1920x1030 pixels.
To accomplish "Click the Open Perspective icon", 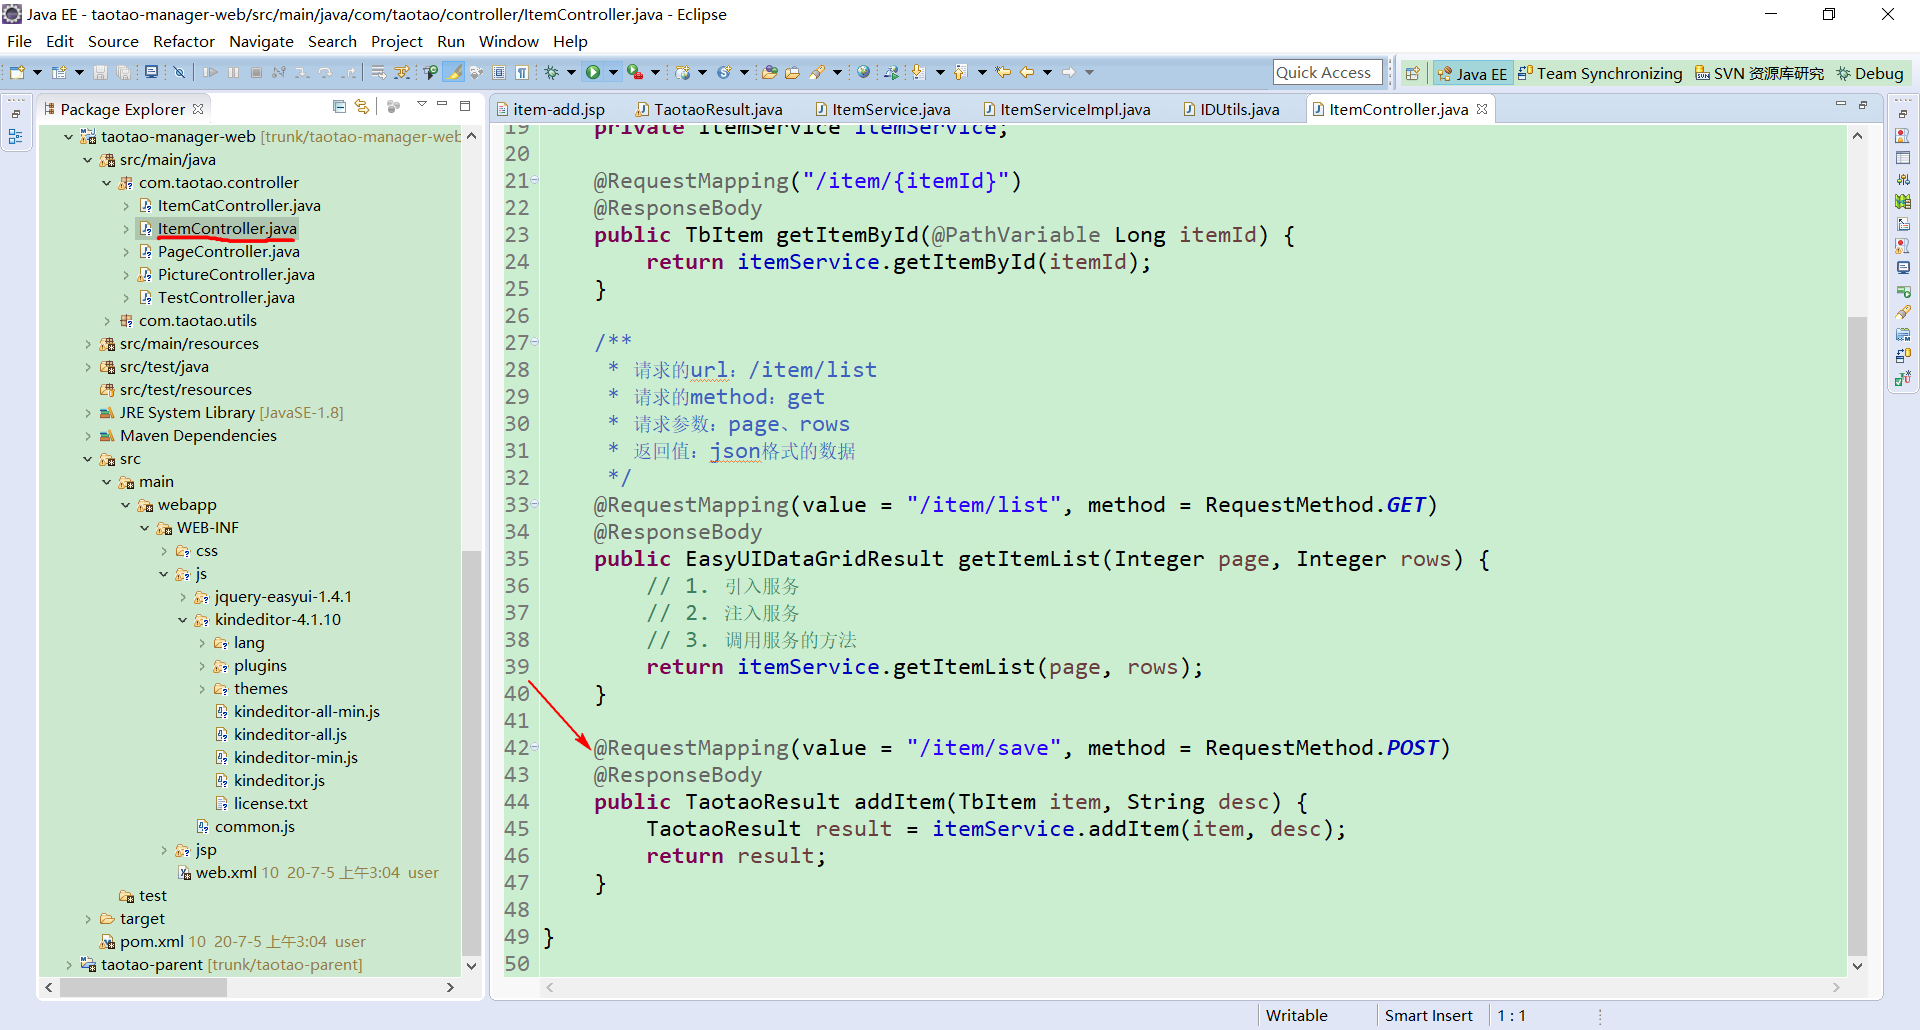I will point(1412,73).
